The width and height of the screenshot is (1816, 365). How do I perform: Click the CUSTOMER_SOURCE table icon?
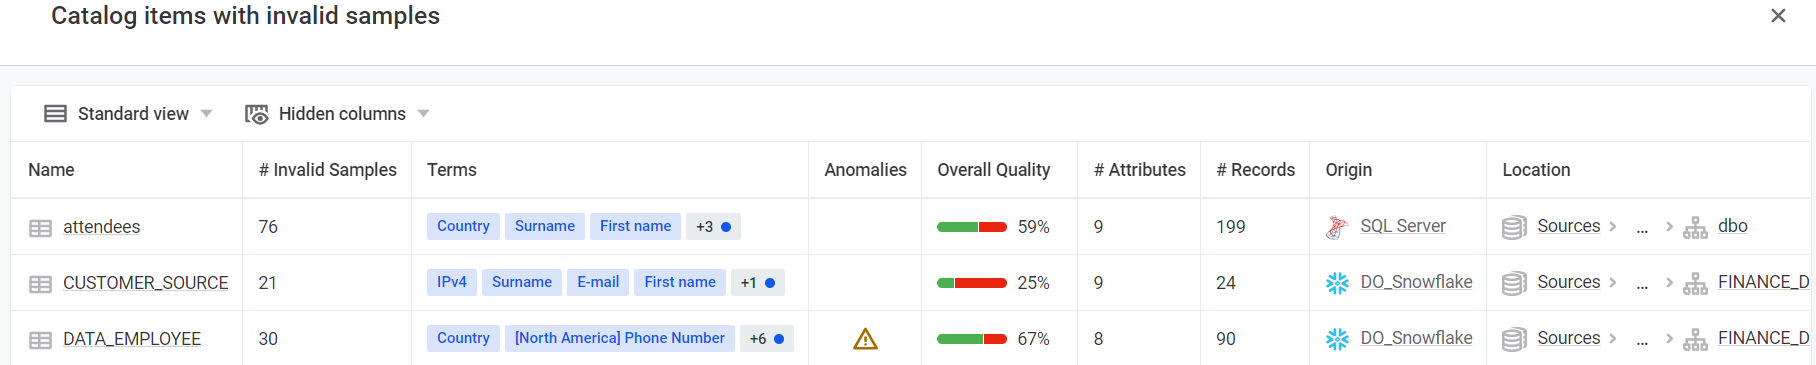[x=40, y=284]
